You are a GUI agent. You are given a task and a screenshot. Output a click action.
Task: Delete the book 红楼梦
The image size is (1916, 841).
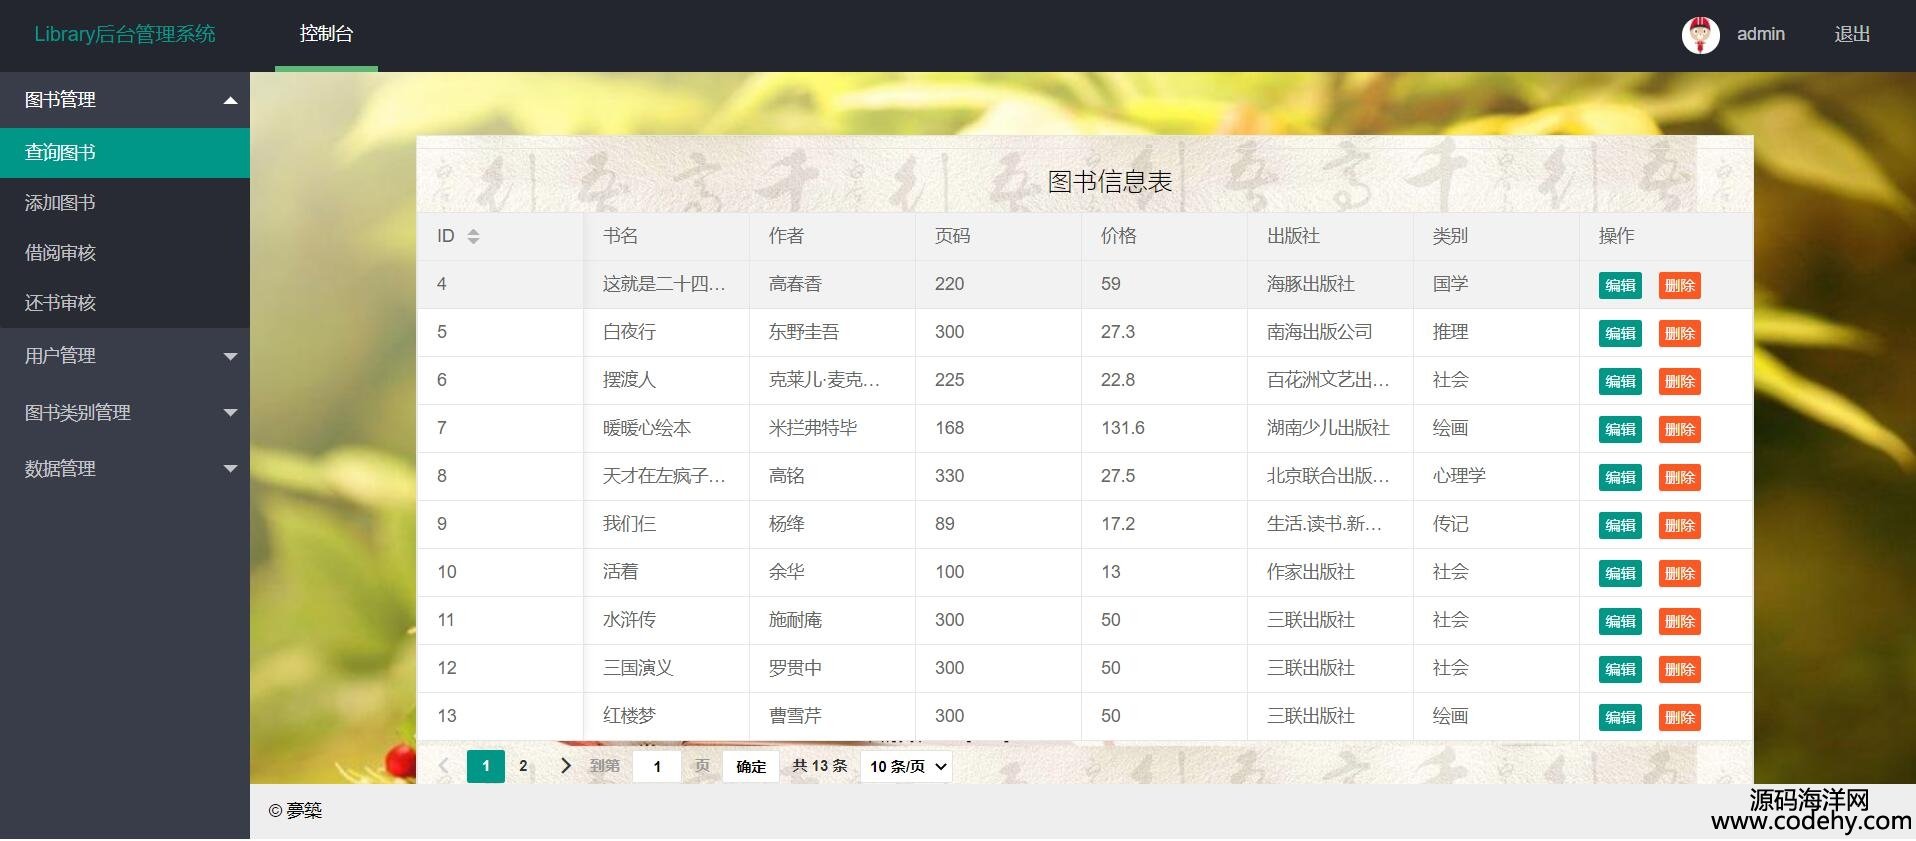pyautogui.click(x=1679, y=718)
